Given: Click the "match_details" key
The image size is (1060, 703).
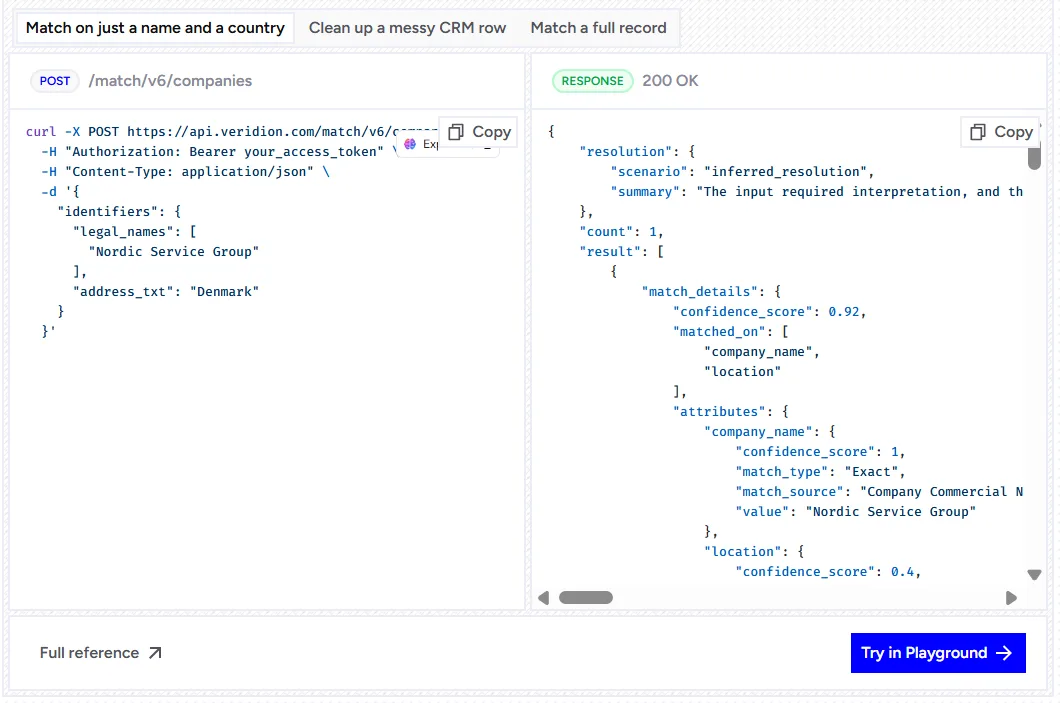Looking at the screenshot, I should 700,291.
